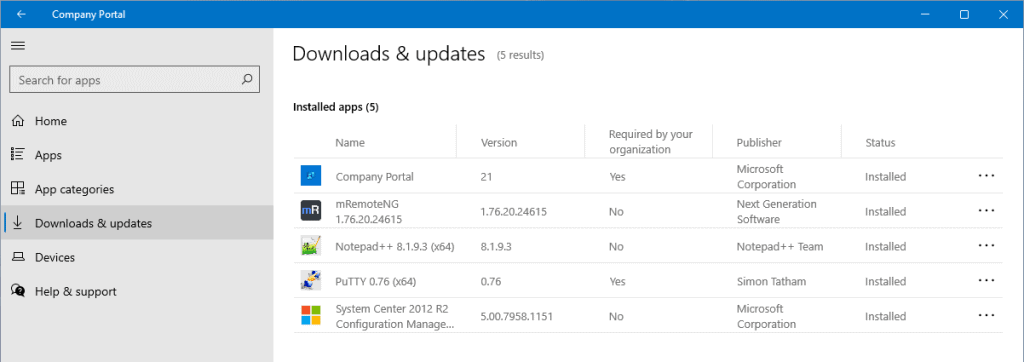Open more options for Company Portal row

986,176
